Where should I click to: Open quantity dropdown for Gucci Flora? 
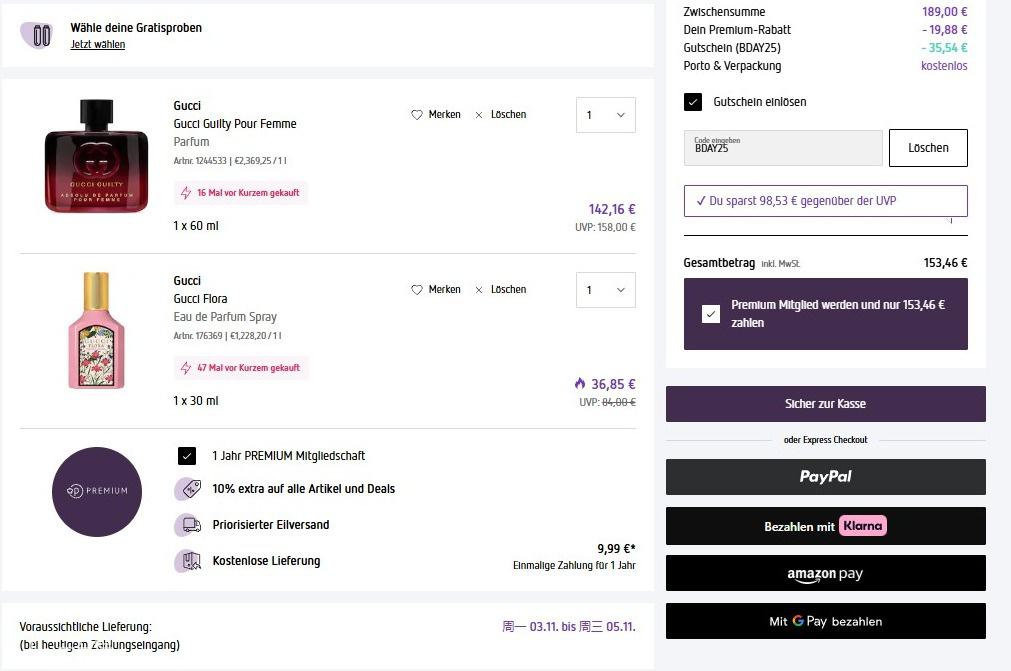pos(606,290)
